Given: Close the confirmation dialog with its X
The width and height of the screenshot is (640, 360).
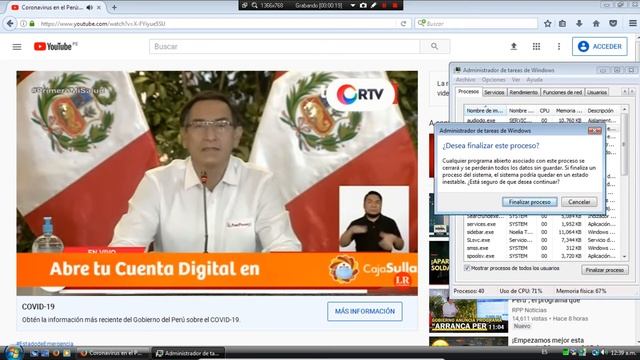Looking at the screenshot, I should point(595,131).
